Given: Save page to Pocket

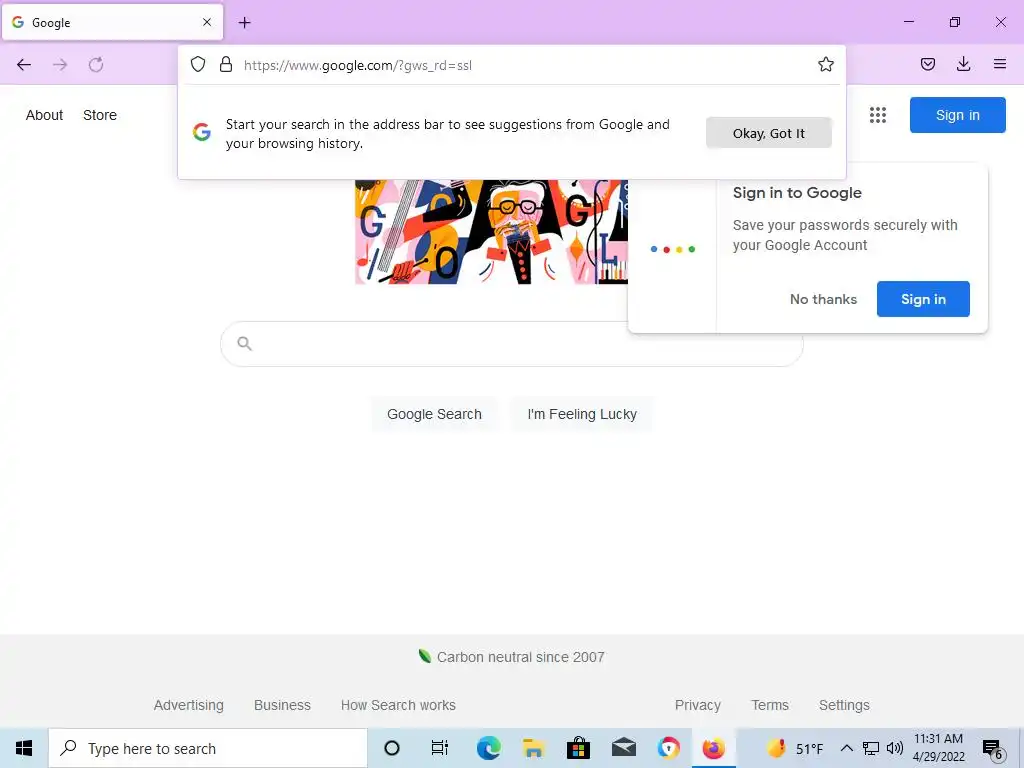Looking at the screenshot, I should tap(927, 64).
